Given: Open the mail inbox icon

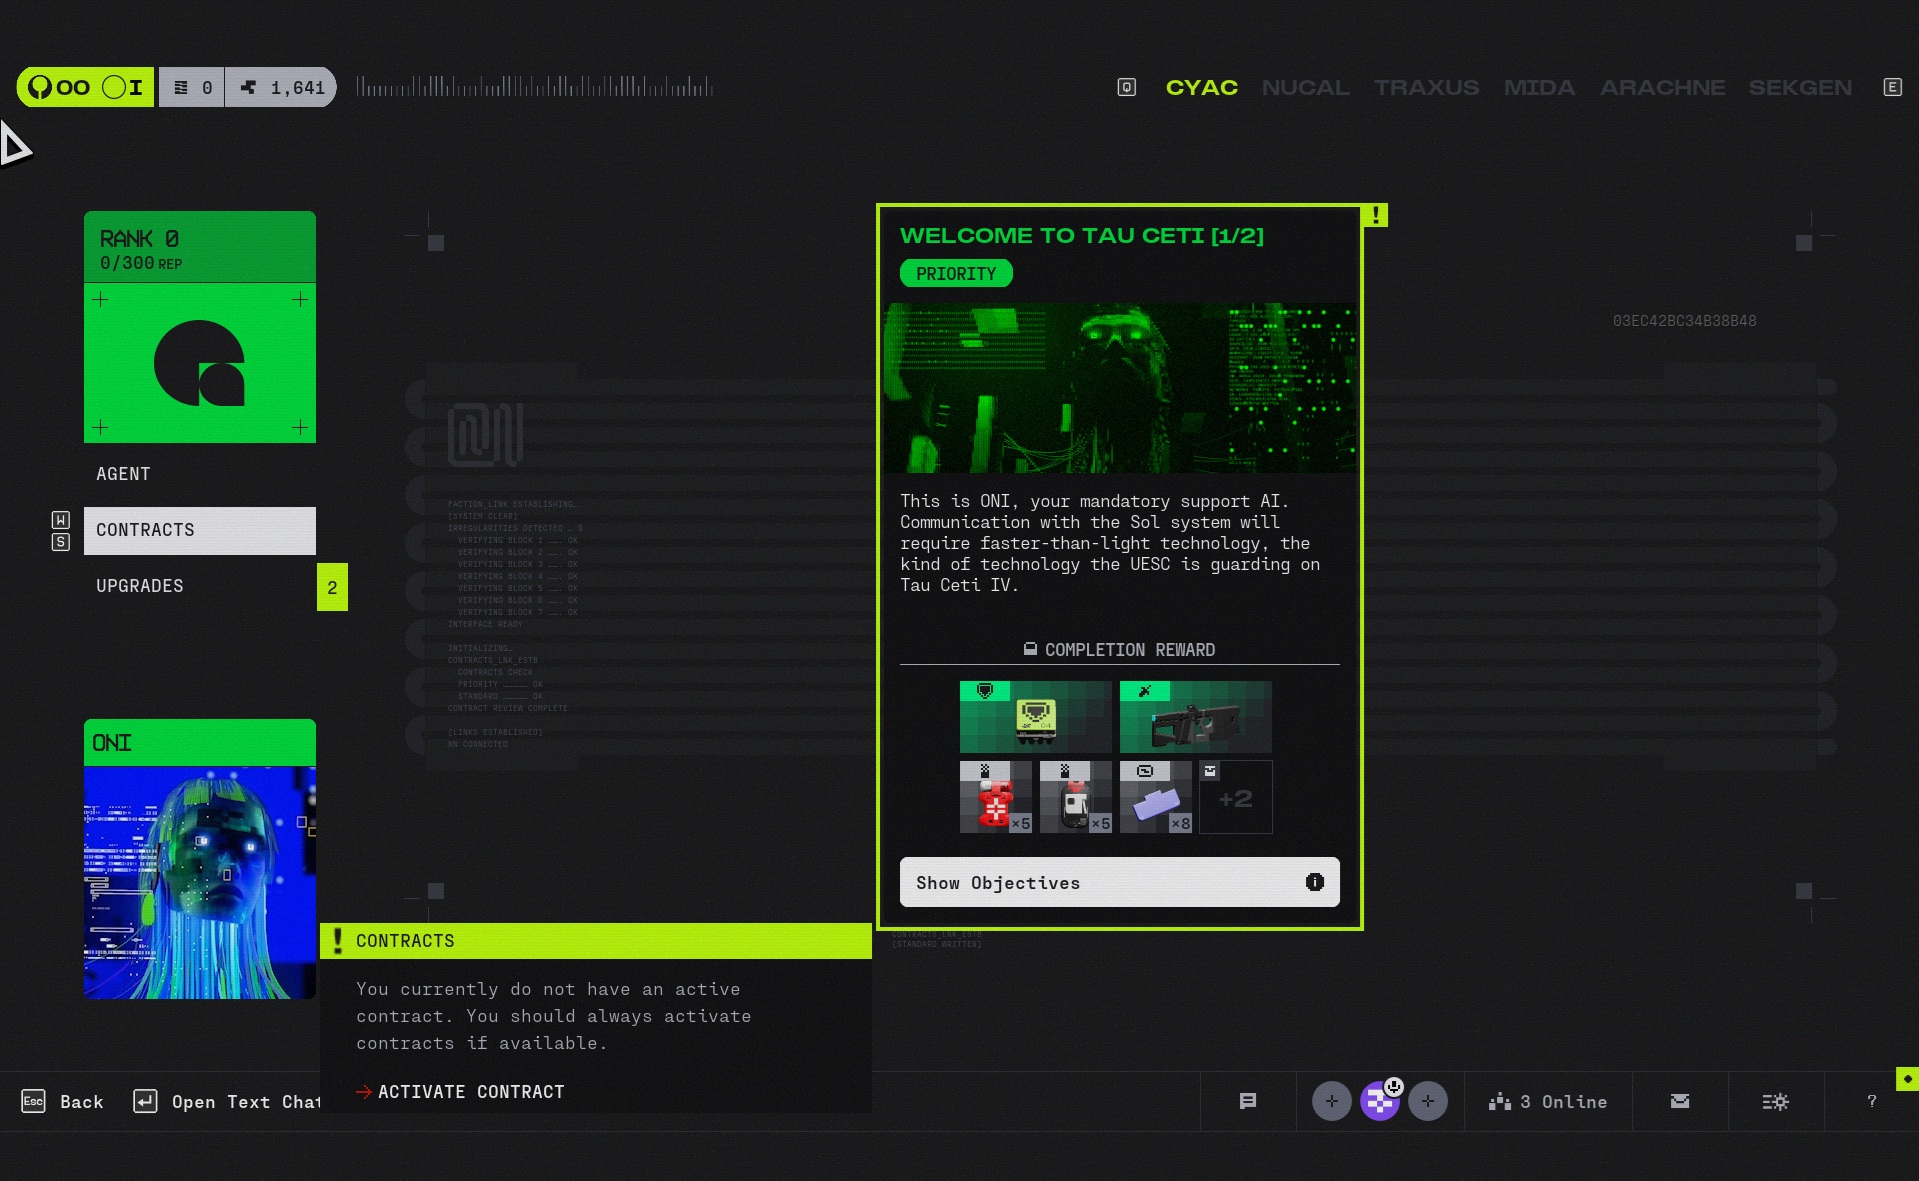Looking at the screenshot, I should pyautogui.click(x=1680, y=1102).
